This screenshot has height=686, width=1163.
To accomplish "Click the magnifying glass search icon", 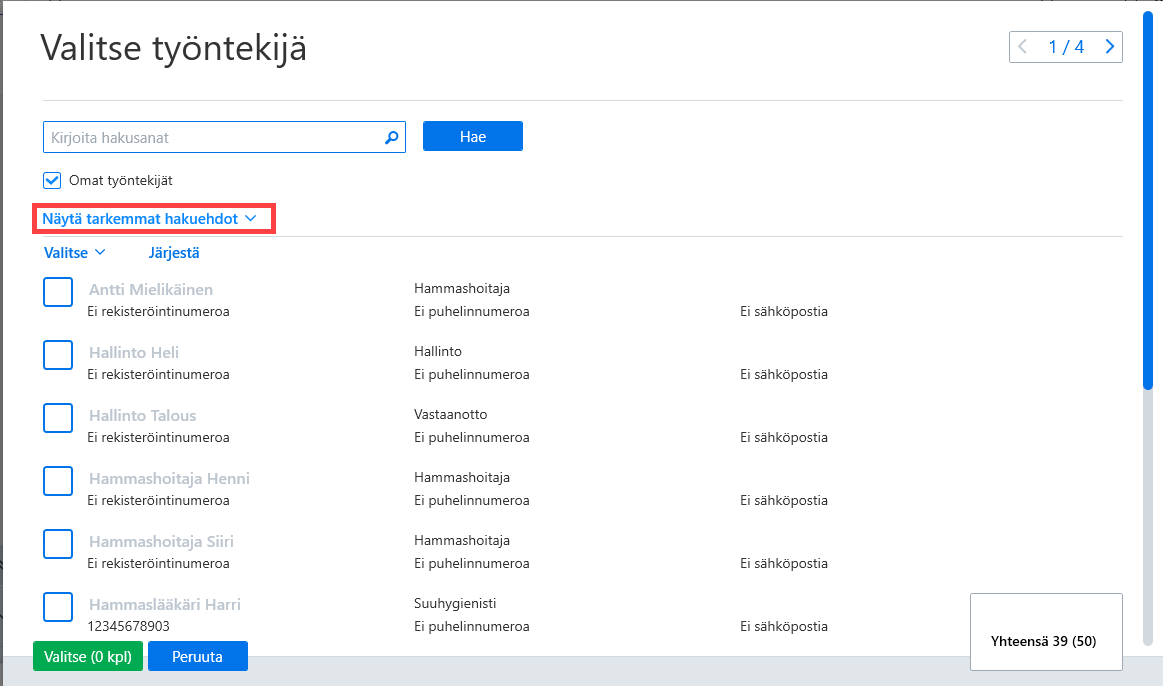I will 392,137.
